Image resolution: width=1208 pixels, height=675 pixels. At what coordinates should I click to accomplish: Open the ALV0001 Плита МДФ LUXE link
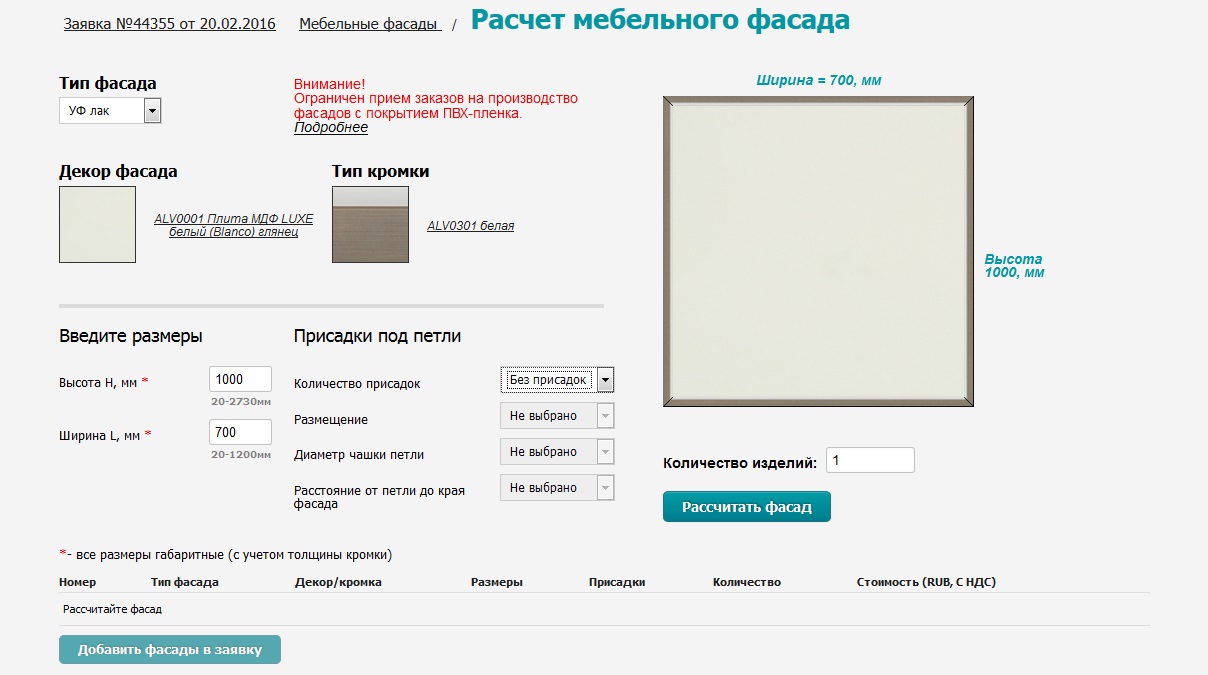(x=233, y=226)
